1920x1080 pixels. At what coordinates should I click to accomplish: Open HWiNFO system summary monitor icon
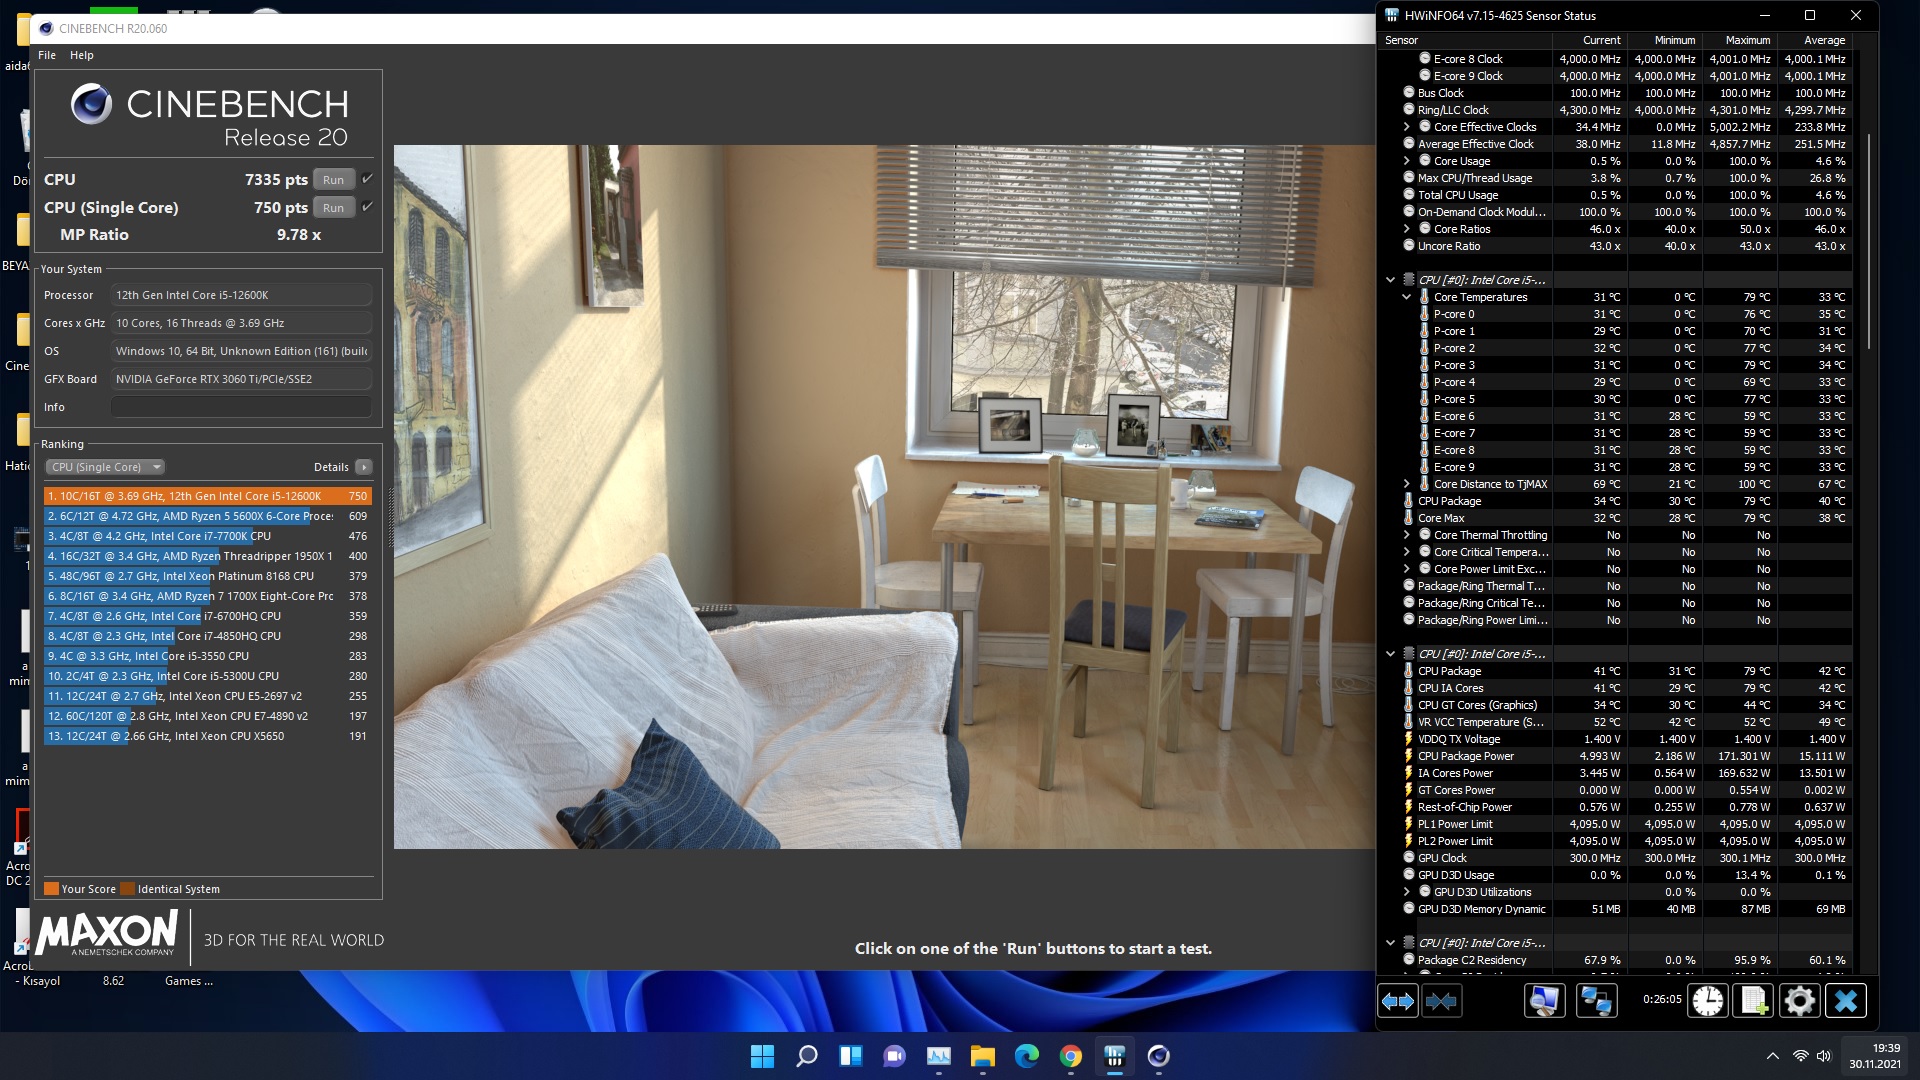pos(1544,1001)
